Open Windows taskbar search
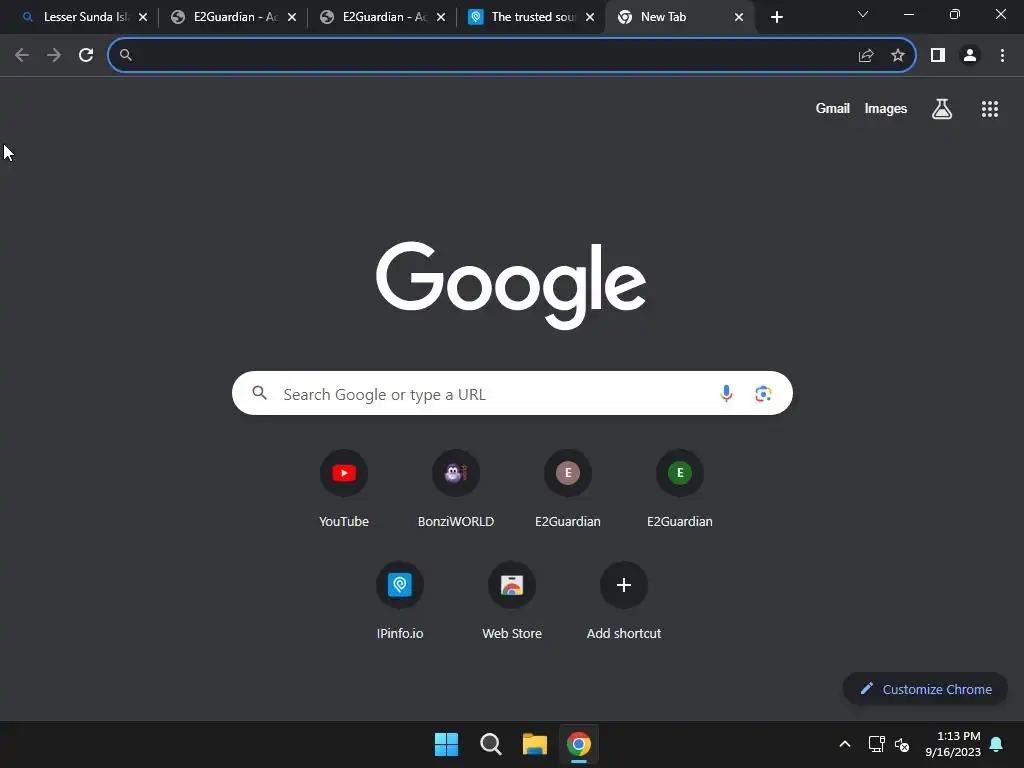The width and height of the screenshot is (1024, 768). (x=490, y=744)
